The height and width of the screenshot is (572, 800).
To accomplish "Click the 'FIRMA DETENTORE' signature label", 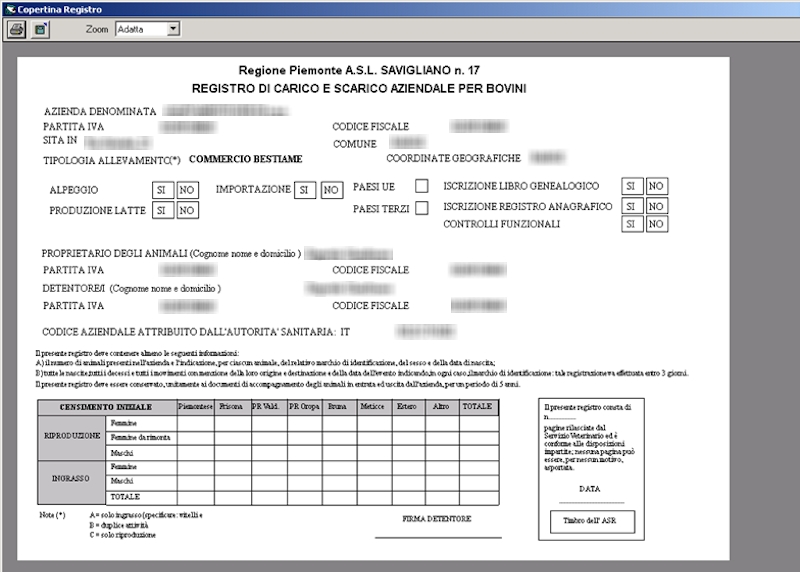I will [x=437, y=518].
